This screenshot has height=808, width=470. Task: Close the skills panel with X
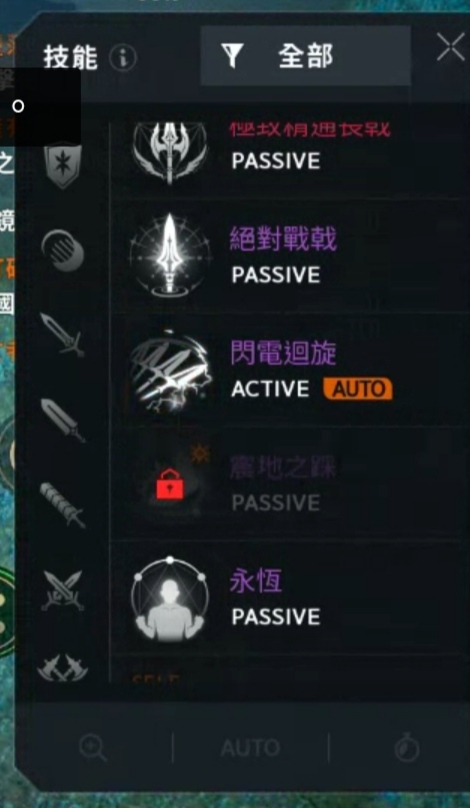click(x=450, y=47)
